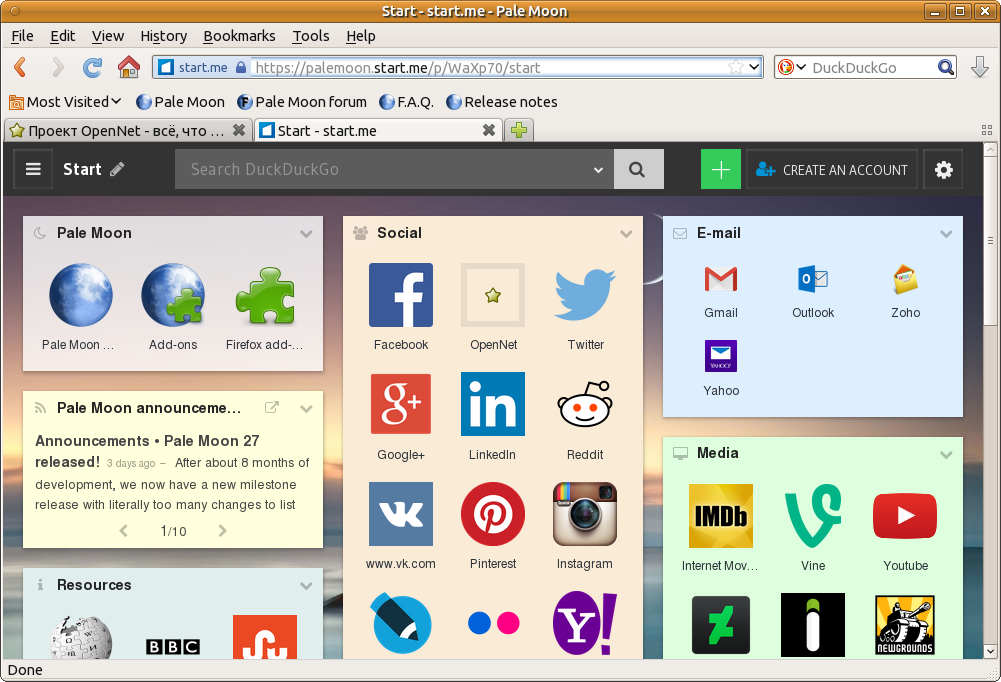Open the purple Yahoo! icon in Social

click(585, 623)
